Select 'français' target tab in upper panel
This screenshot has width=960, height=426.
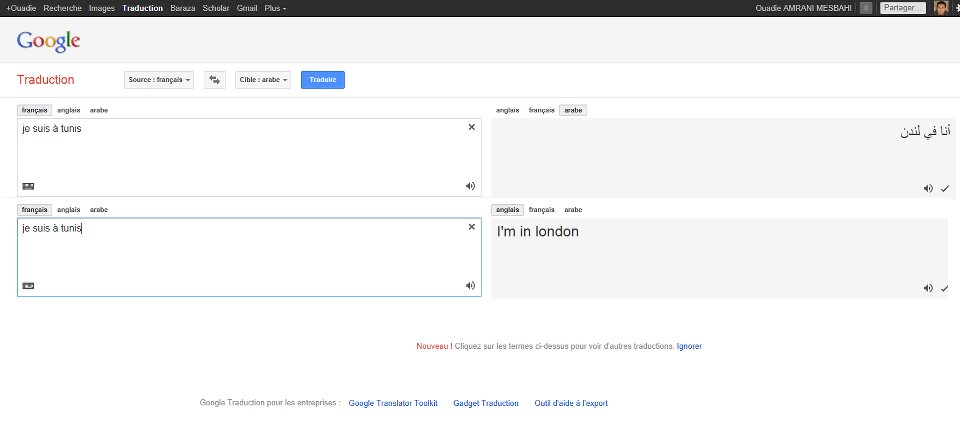point(541,110)
